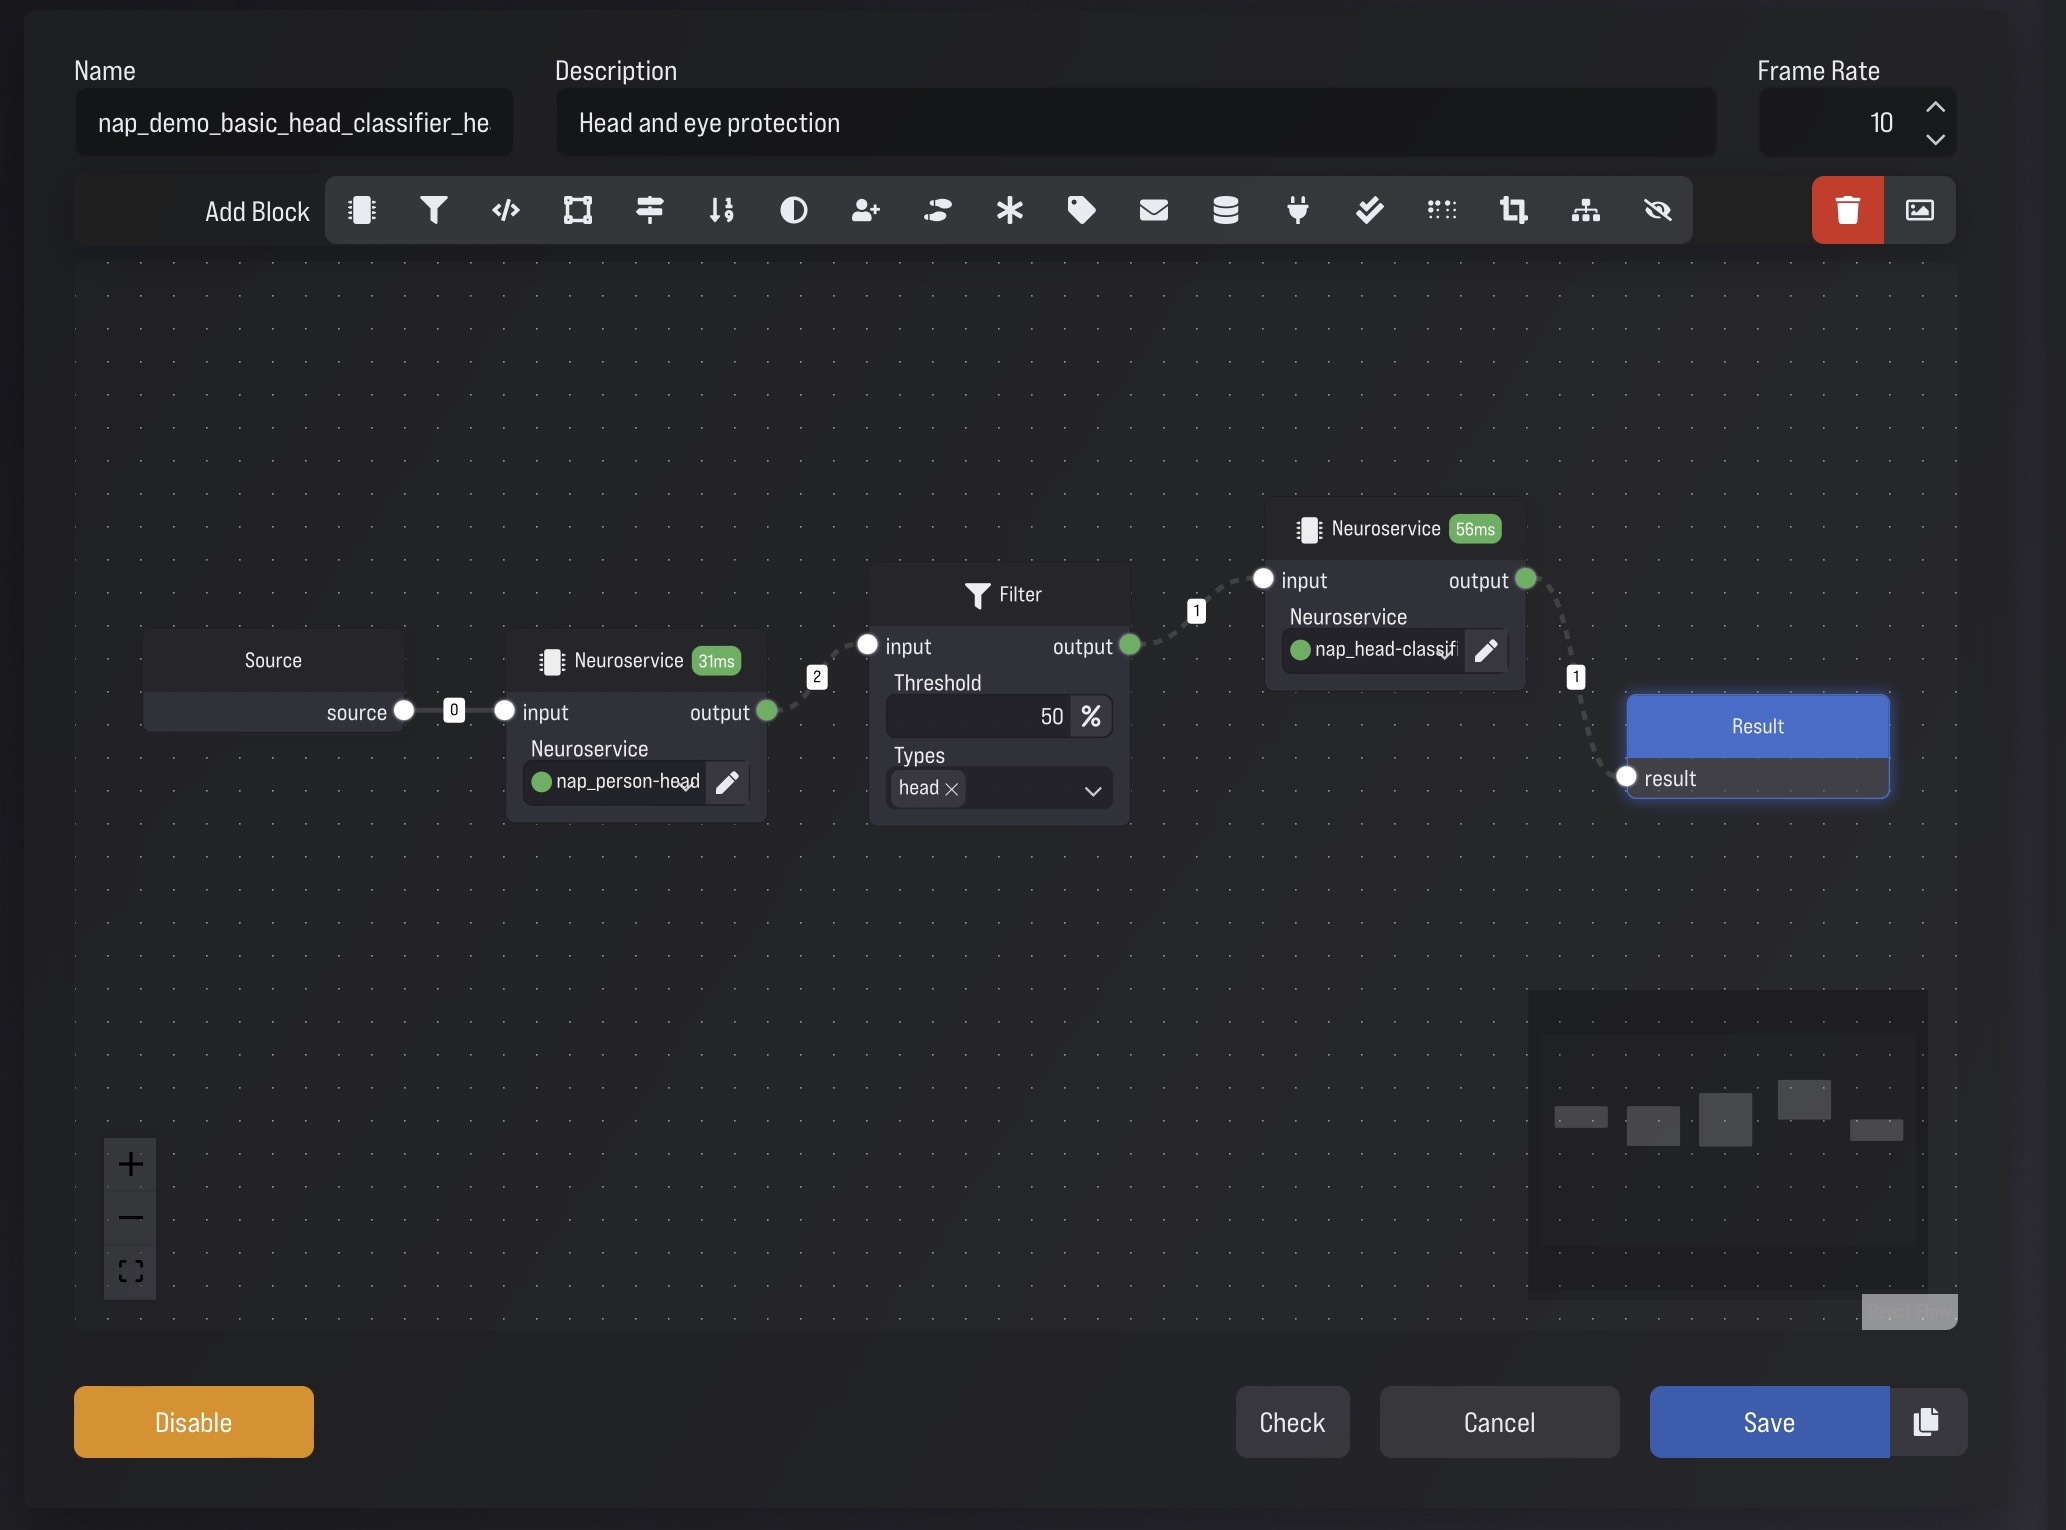Click the double-check block icon

1370,210
